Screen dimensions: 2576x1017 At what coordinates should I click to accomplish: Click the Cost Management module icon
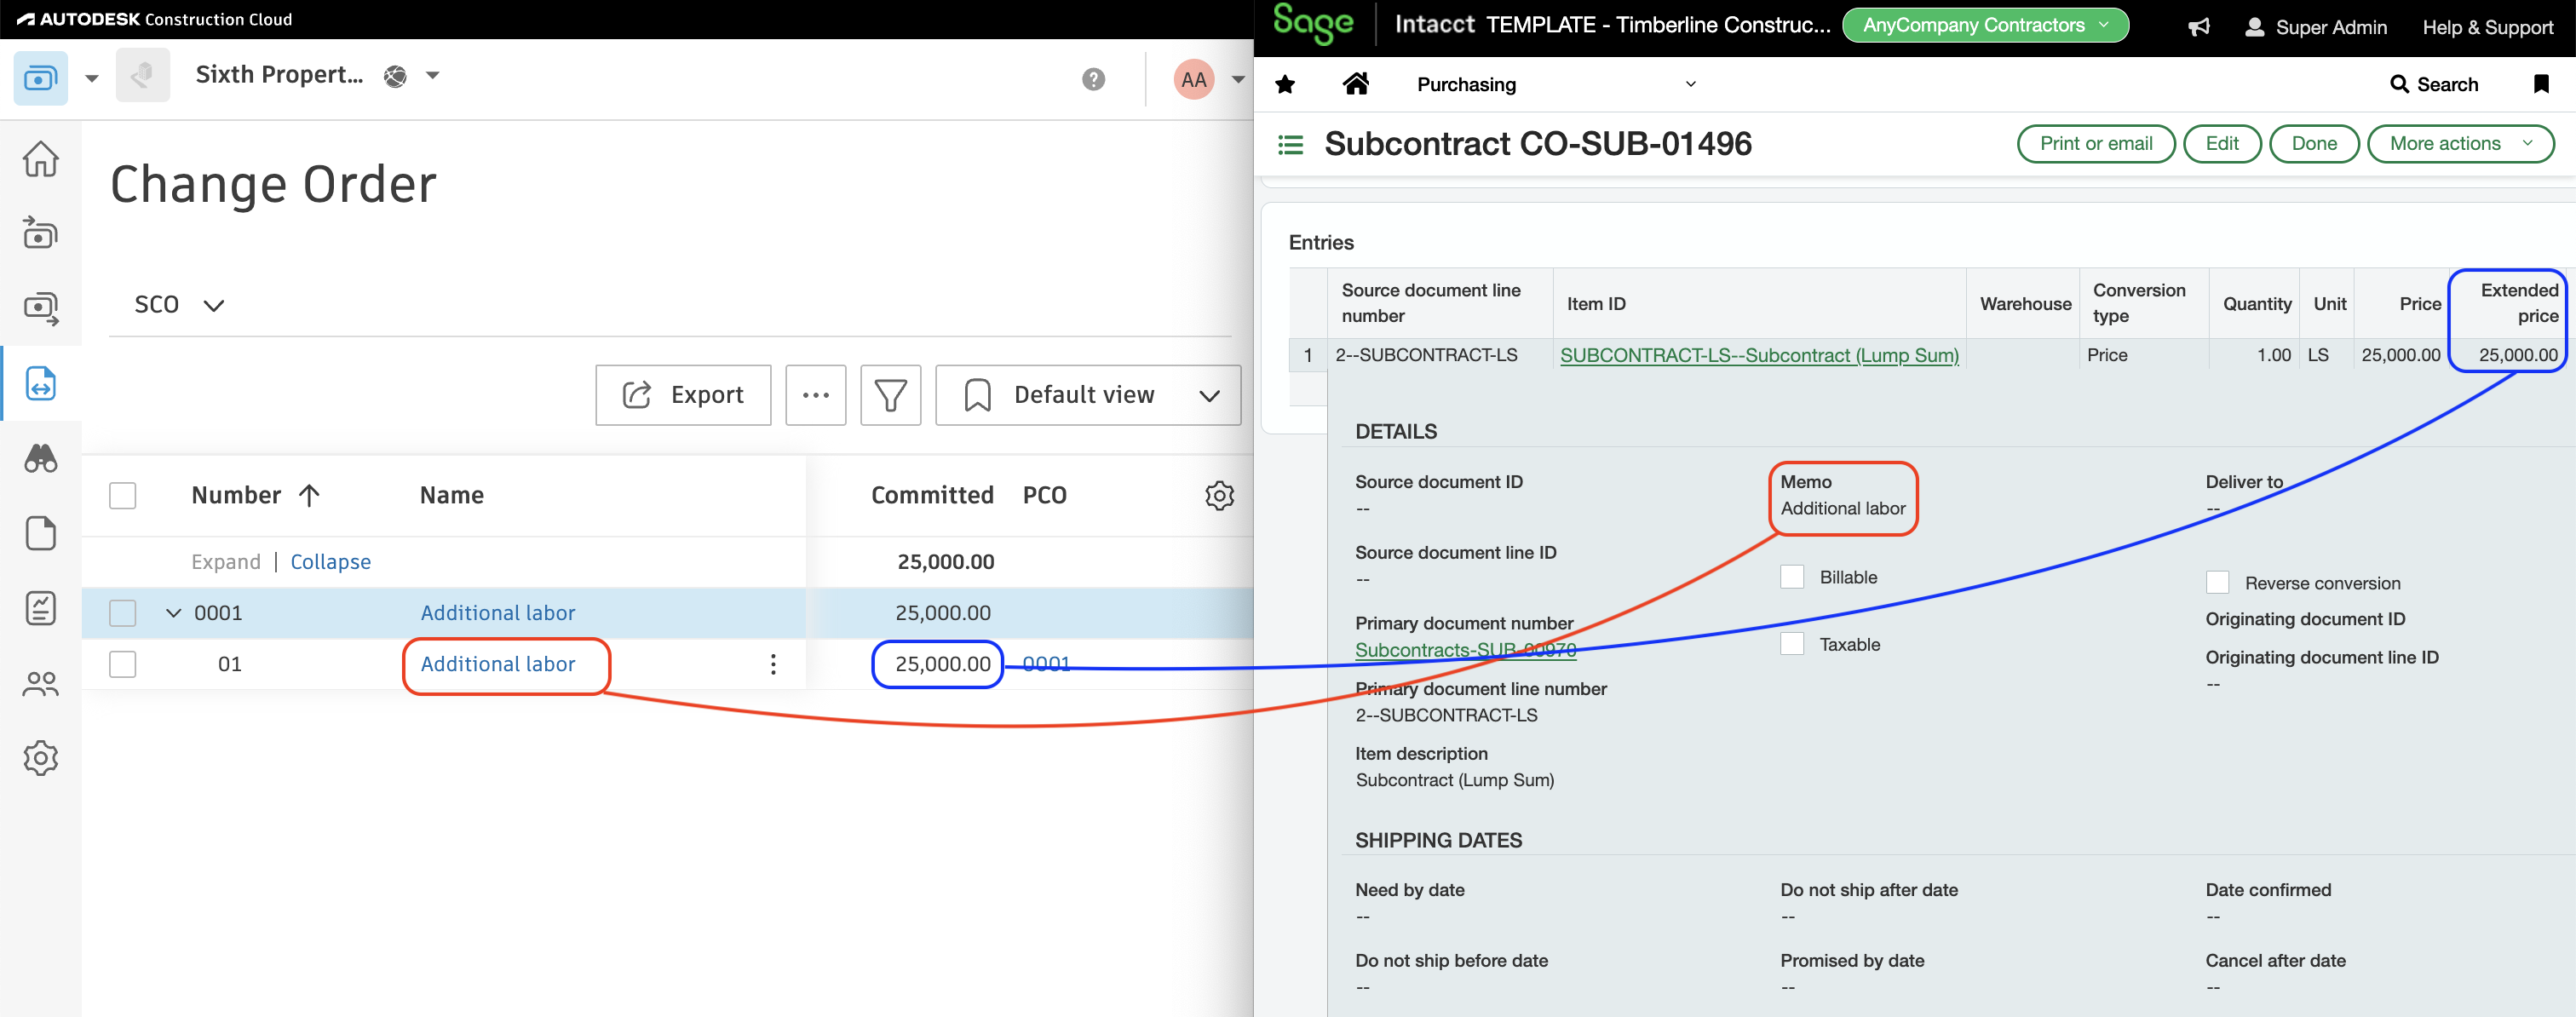40,77
